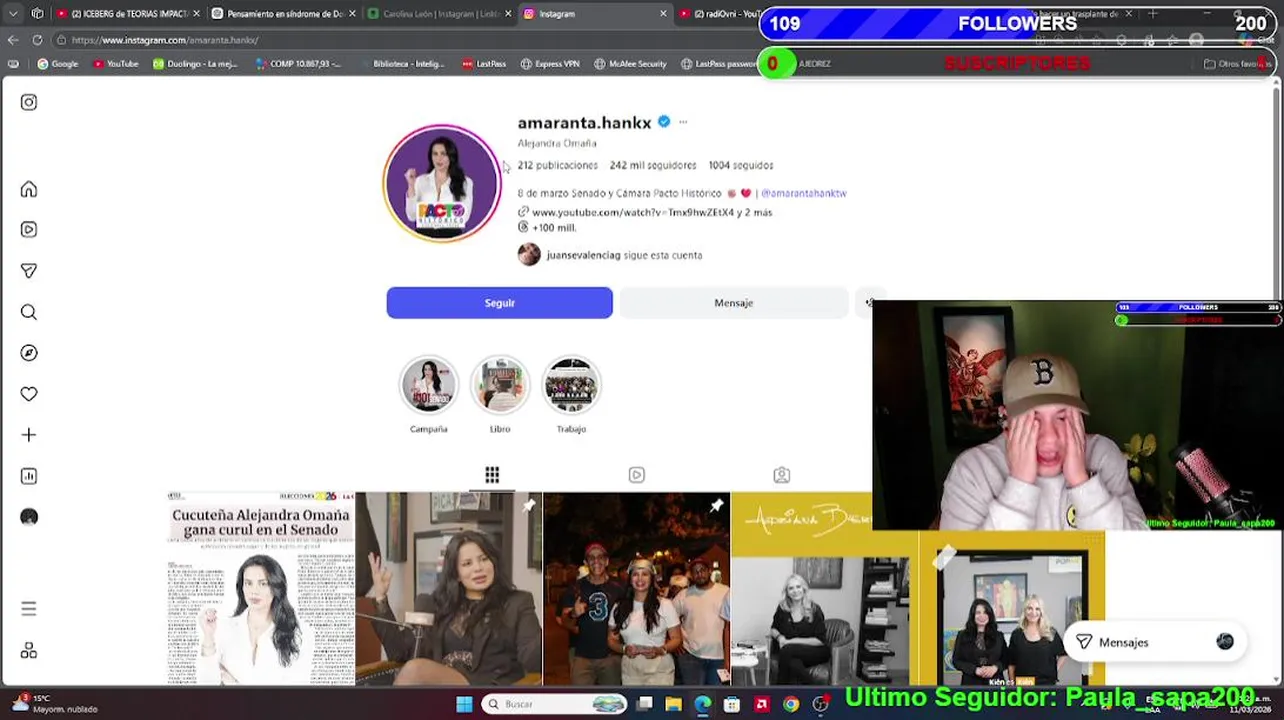The width and height of the screenshot is (1284, 720).
Task: Click the bottom sidebar apps icon
Action: (29, 651)
